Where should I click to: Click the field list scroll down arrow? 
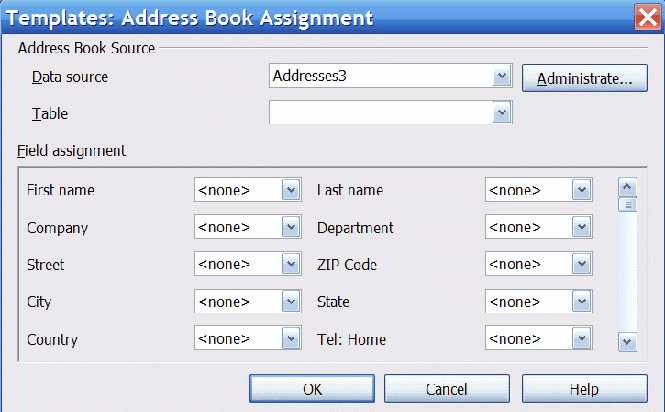[x=627, y=342]
